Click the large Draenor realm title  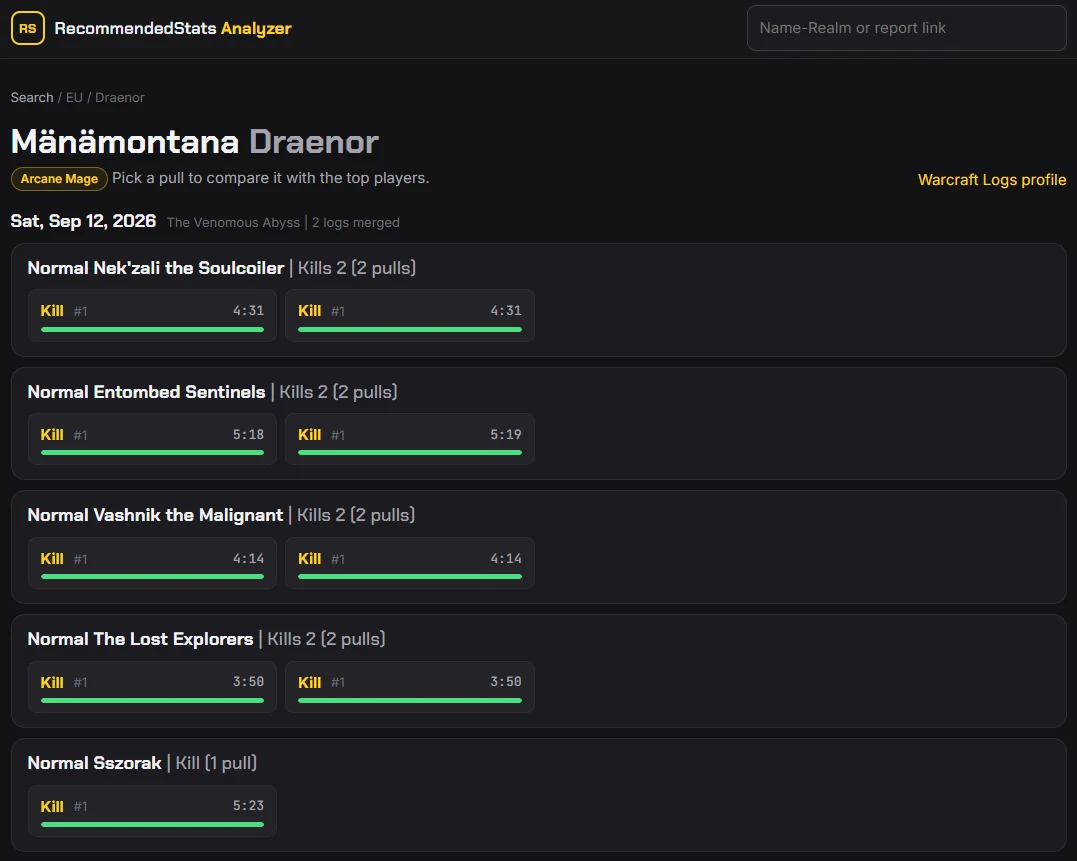[314, 142]
